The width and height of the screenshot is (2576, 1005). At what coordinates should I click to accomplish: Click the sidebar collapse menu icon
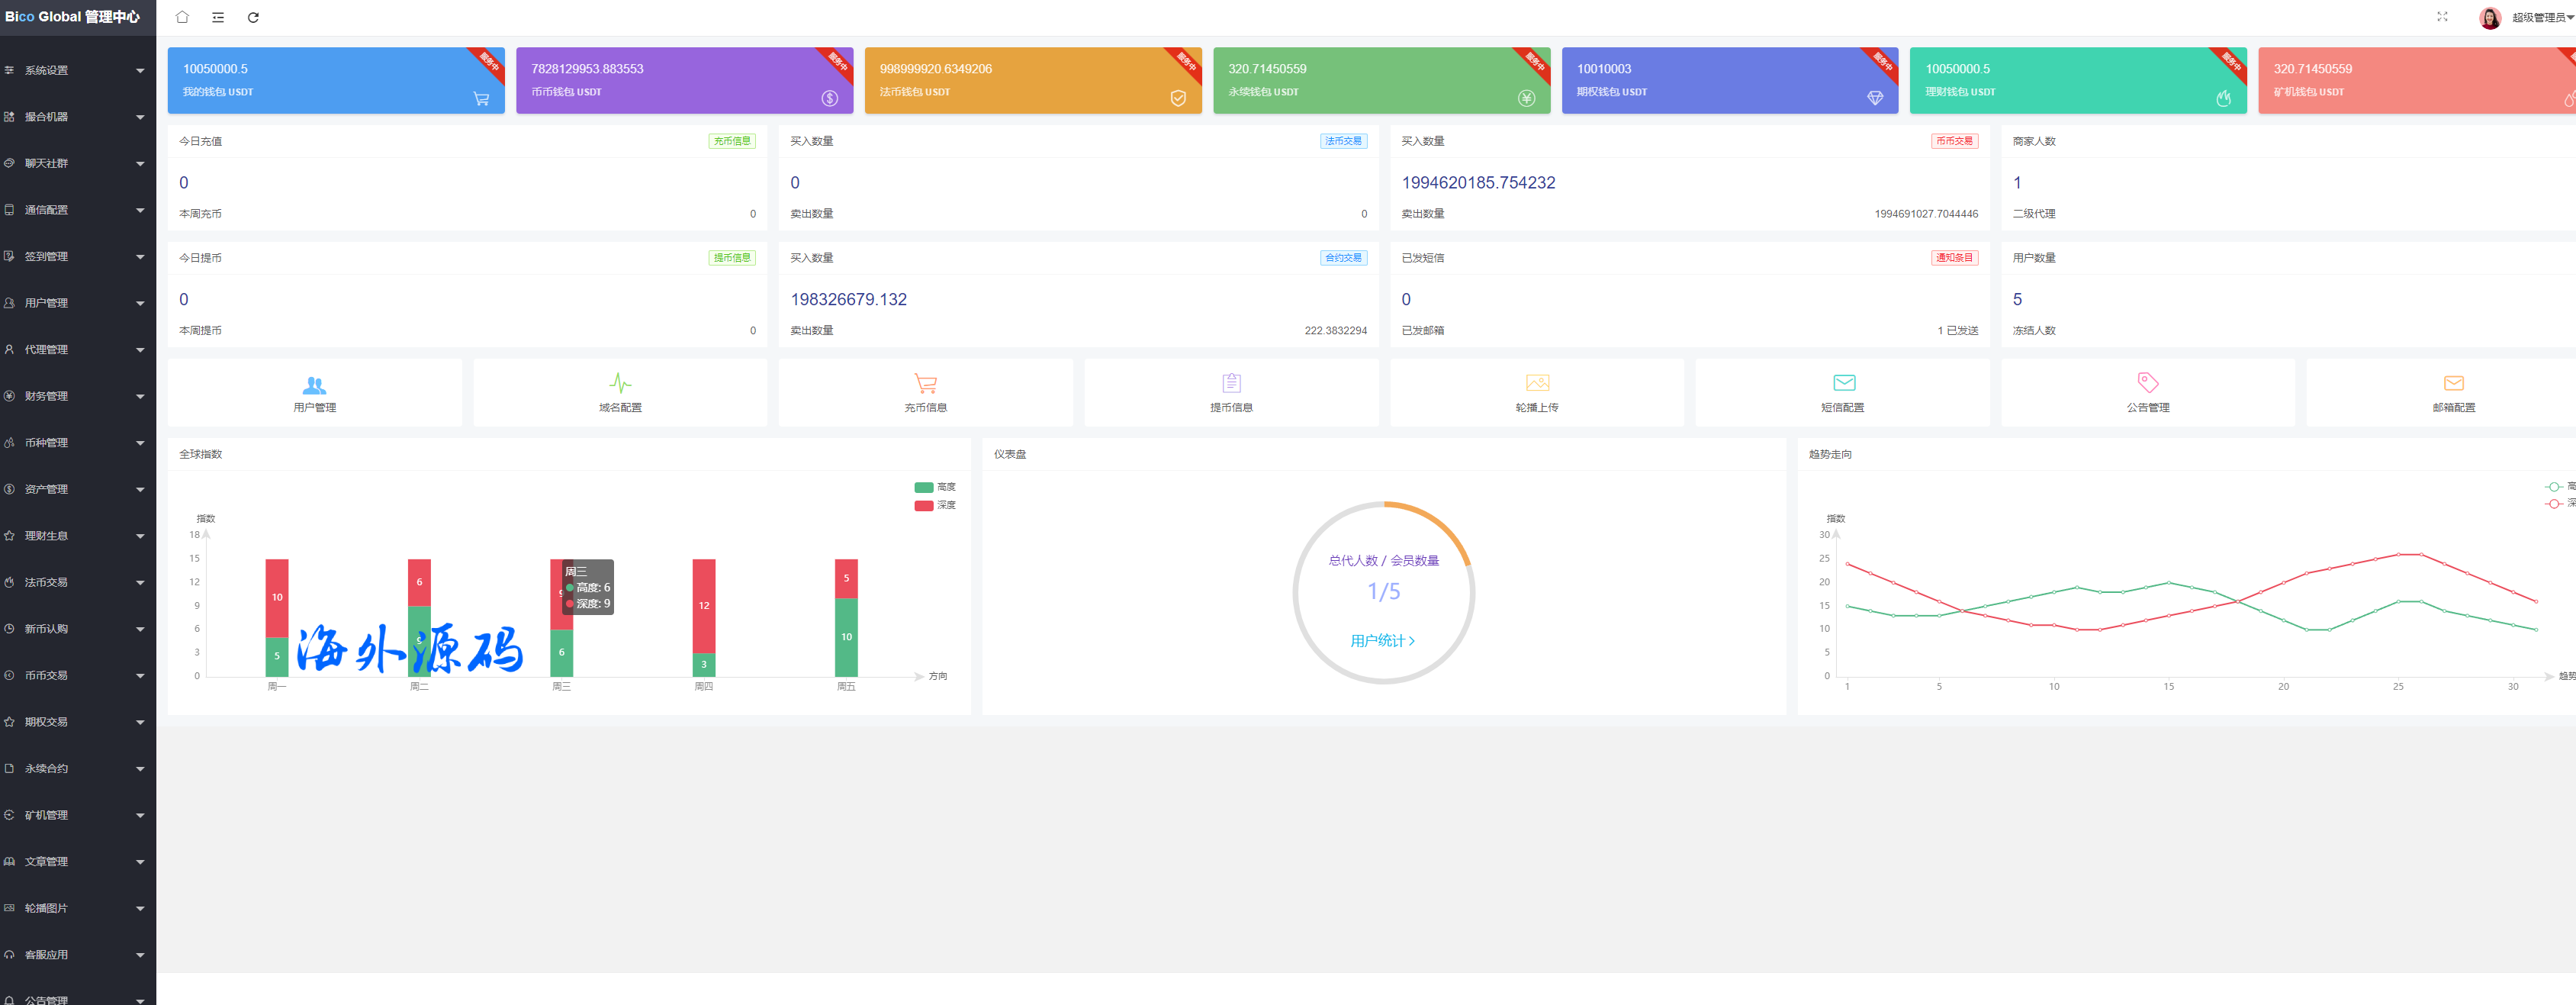(x=218, y=17)
